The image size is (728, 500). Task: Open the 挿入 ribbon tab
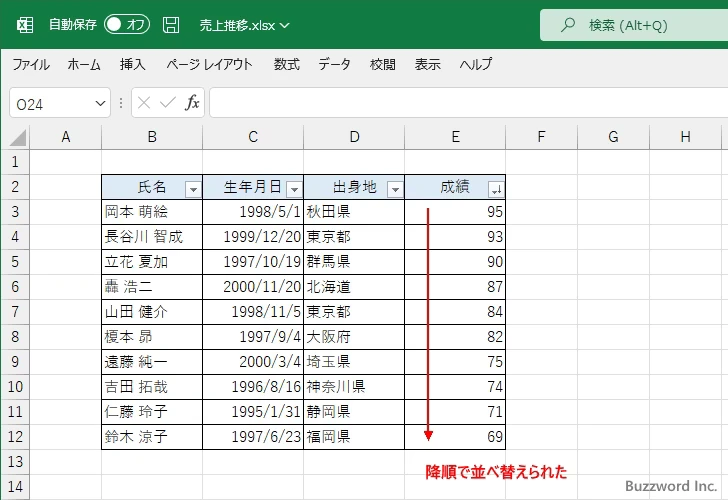click(133, 64)
